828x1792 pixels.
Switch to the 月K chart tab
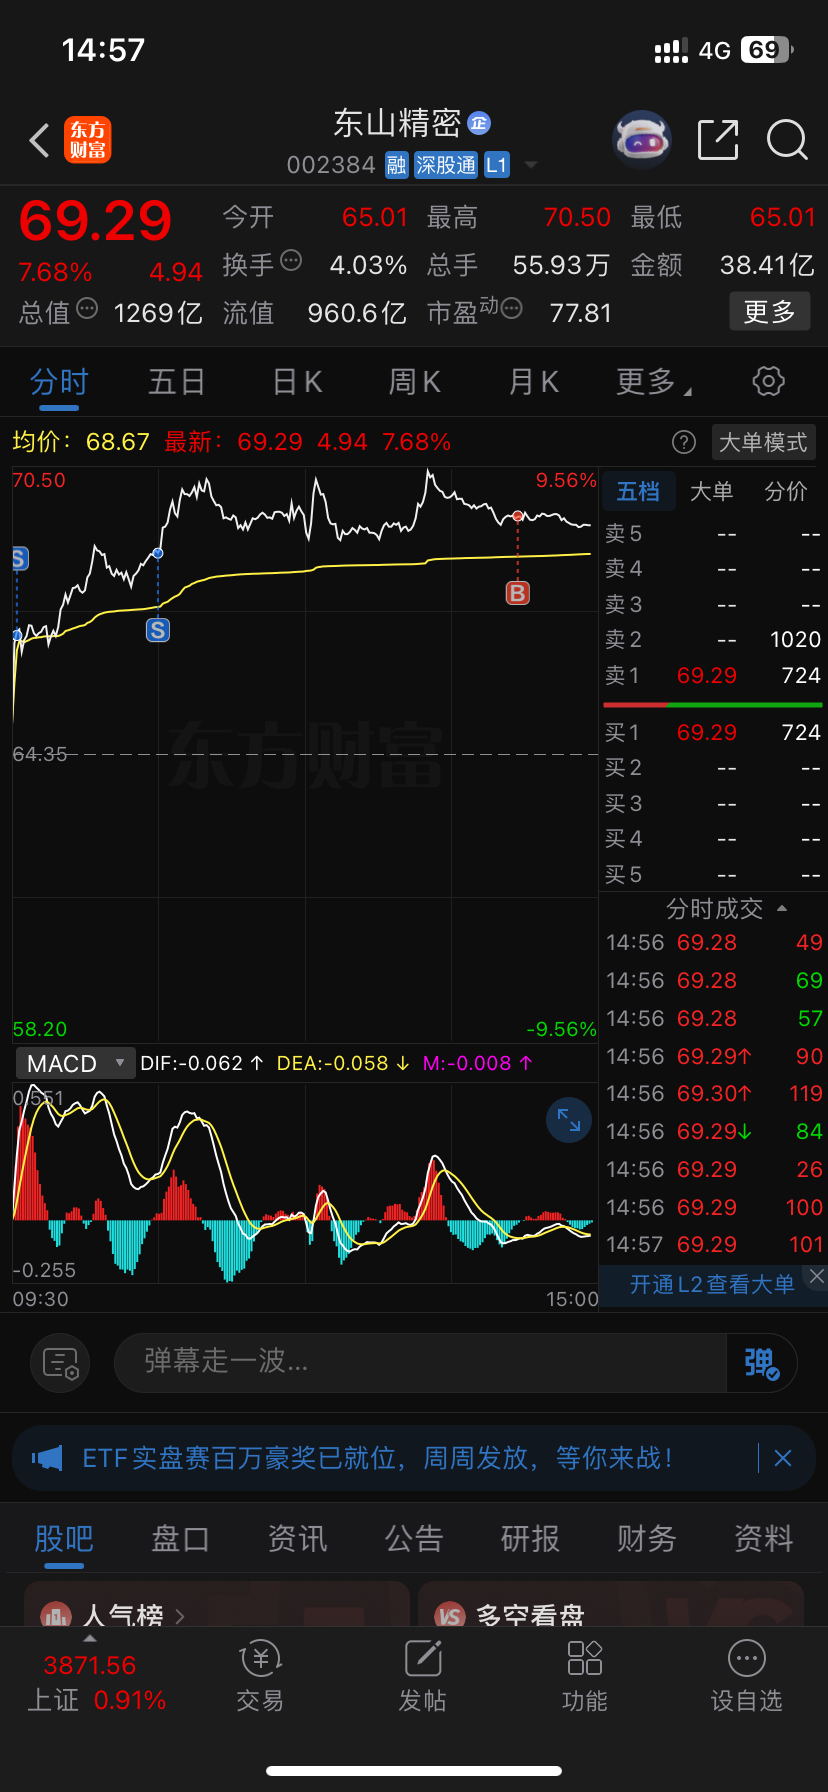[x=533, y=382]
